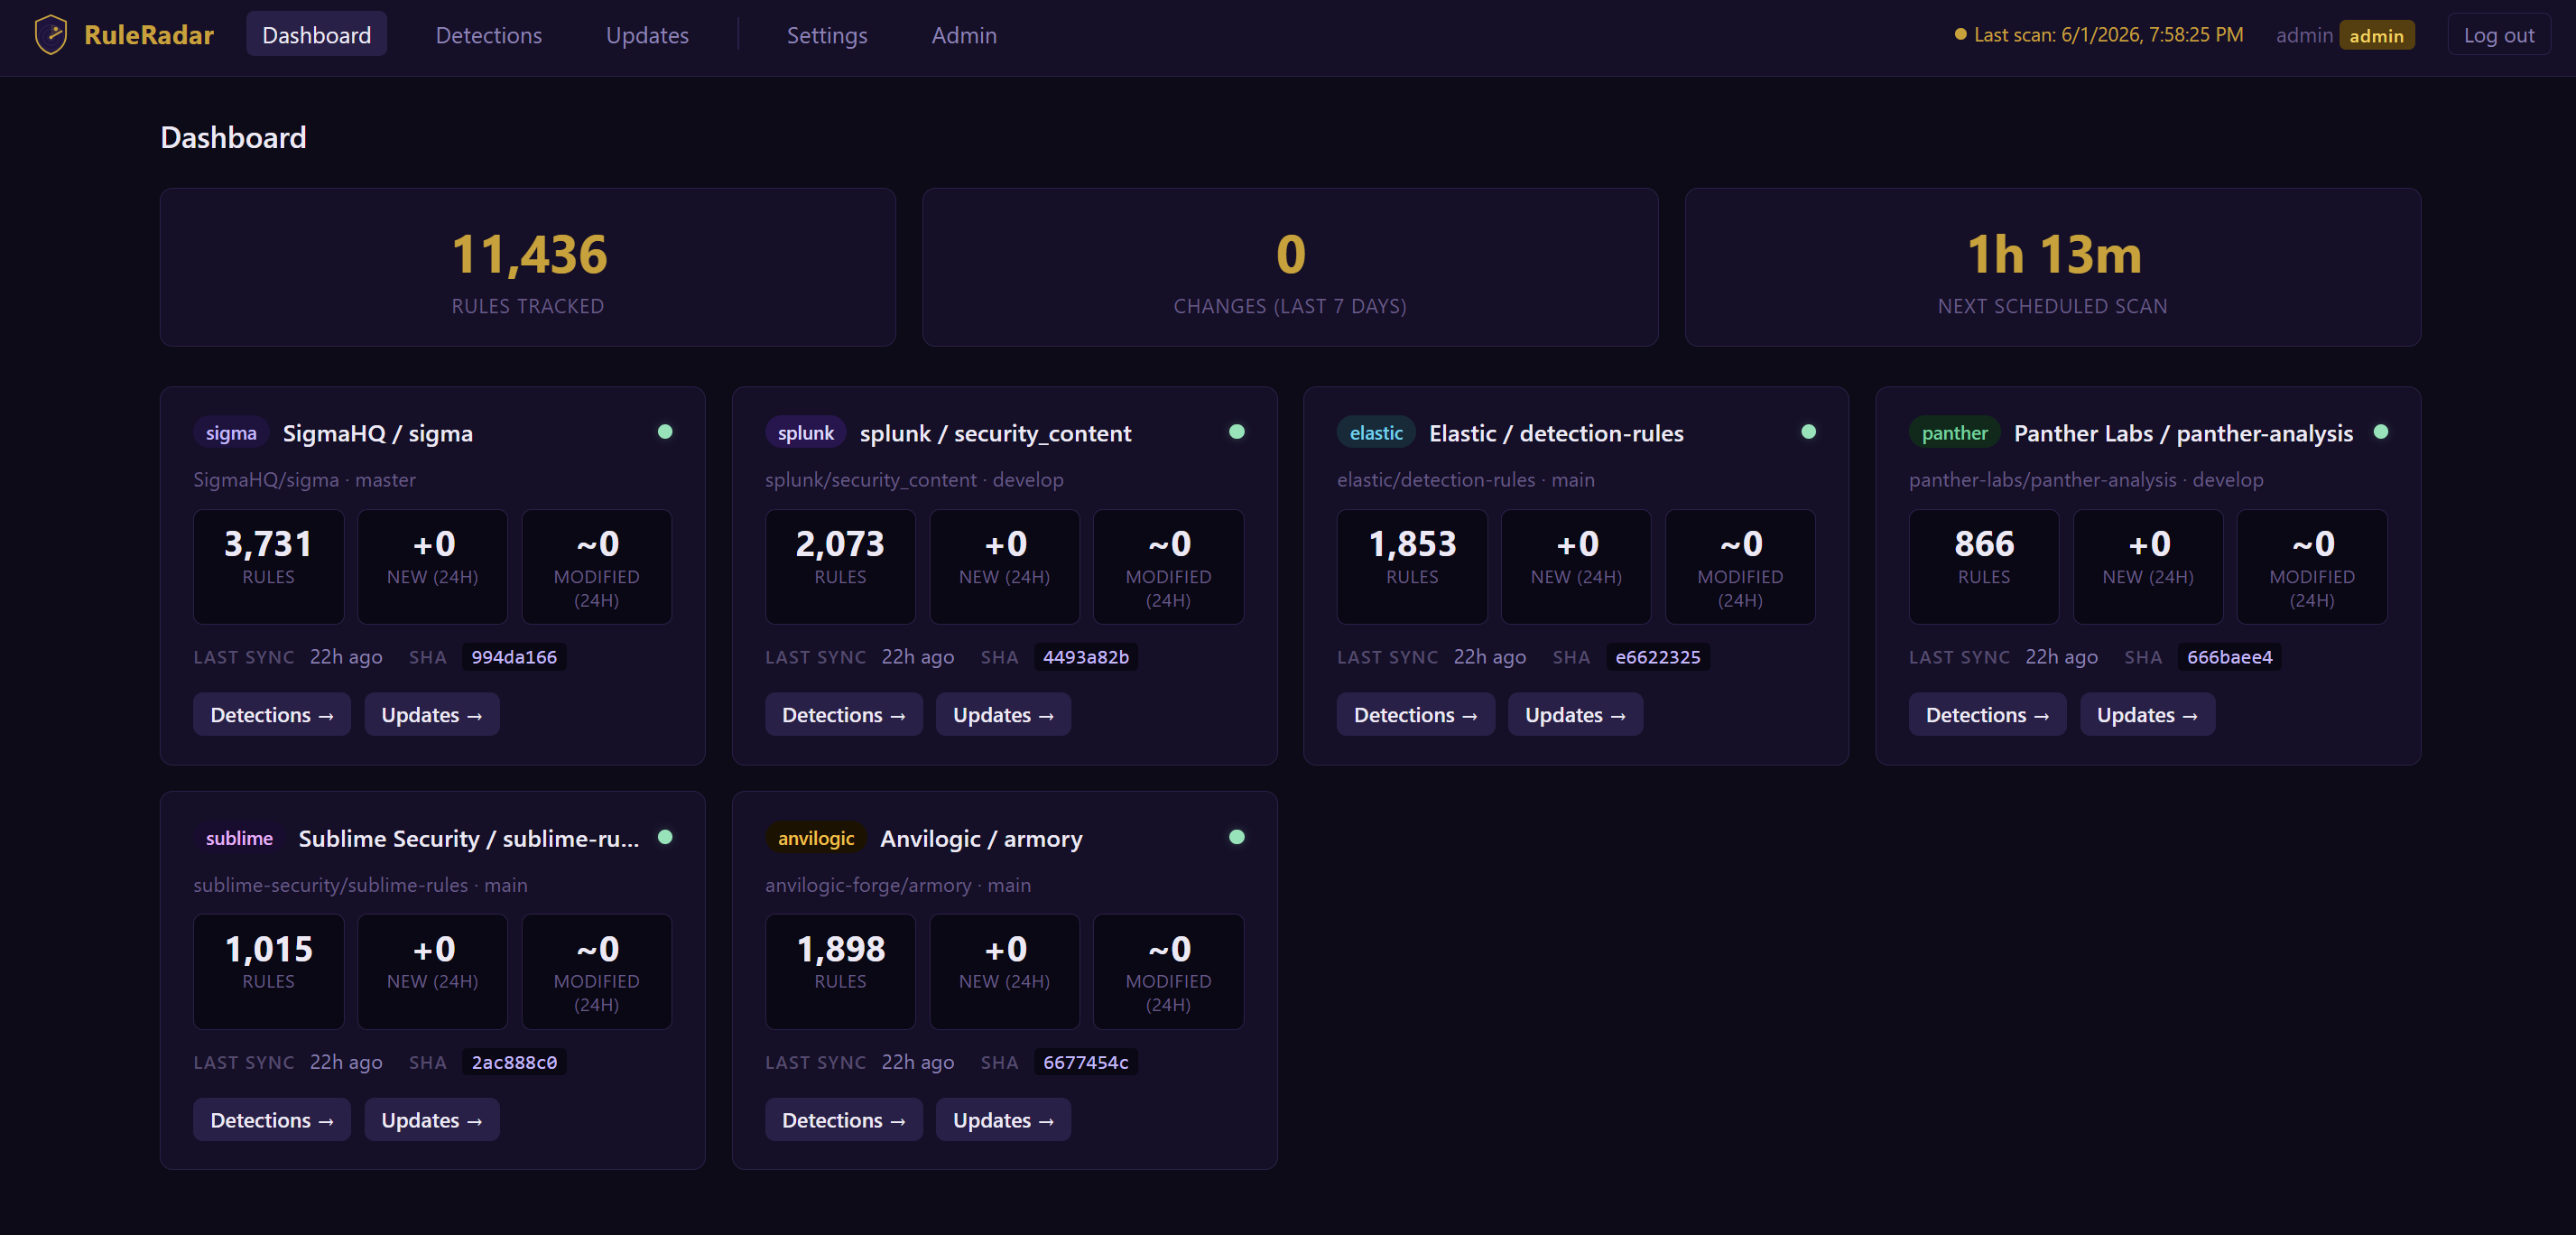Click SHA value e6622325

point(1658,657)
